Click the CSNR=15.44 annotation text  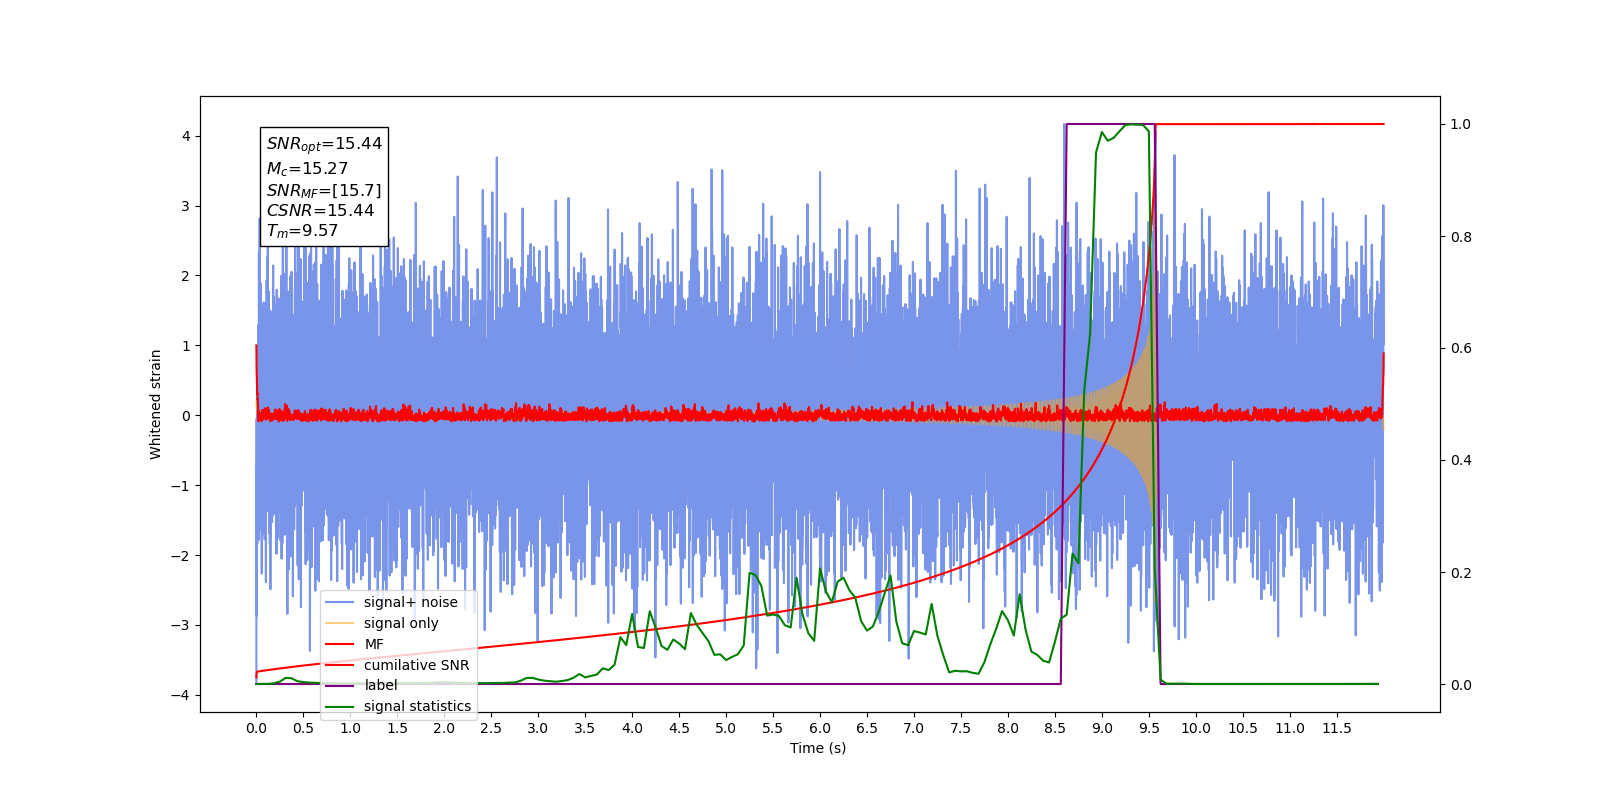pos(320,210)
